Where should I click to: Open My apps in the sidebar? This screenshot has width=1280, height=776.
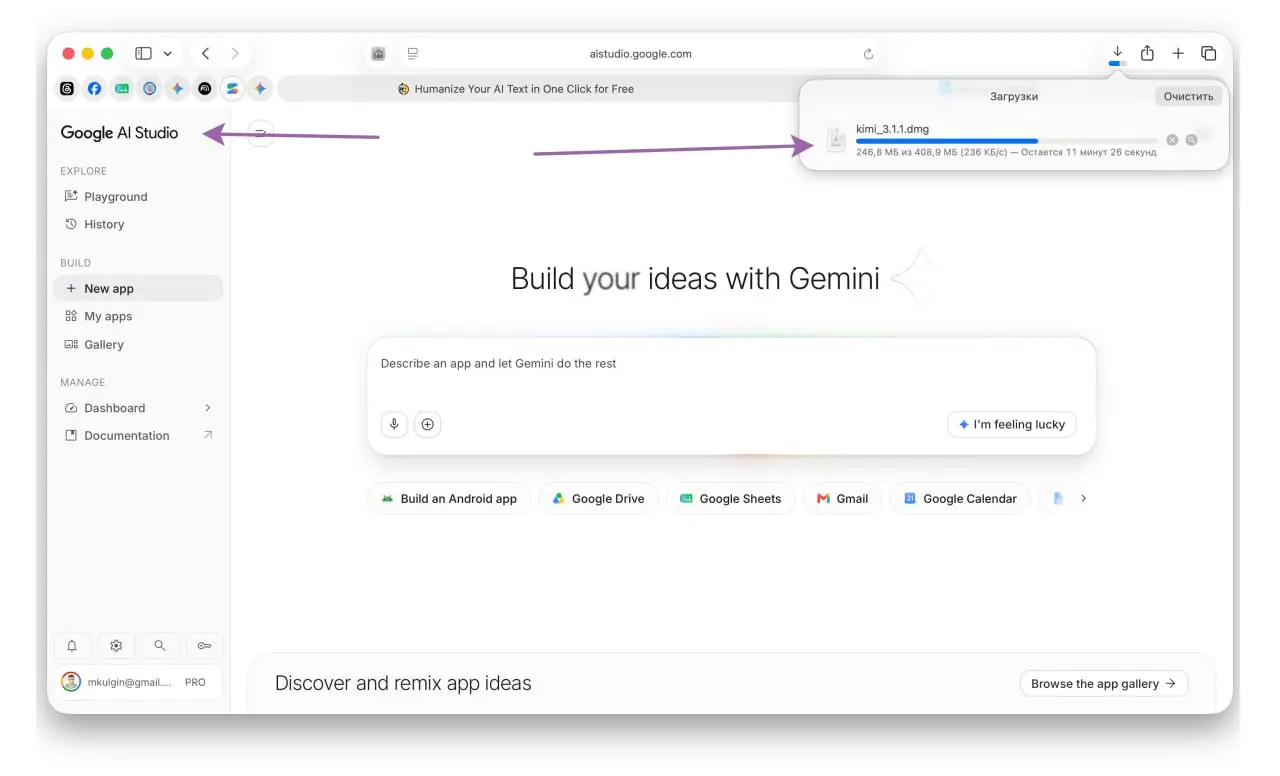[138, 317]
